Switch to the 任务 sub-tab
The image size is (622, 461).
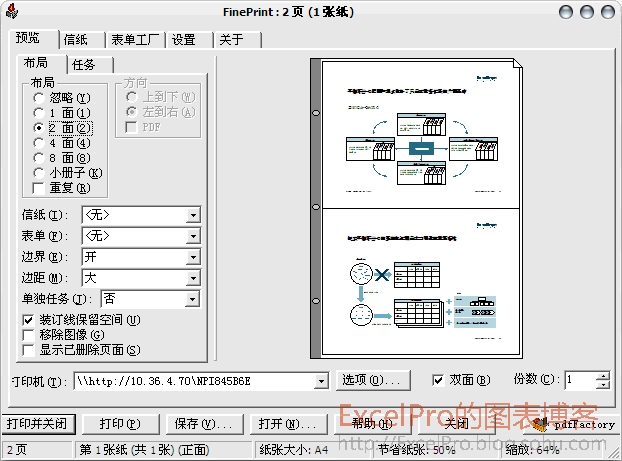90,65
